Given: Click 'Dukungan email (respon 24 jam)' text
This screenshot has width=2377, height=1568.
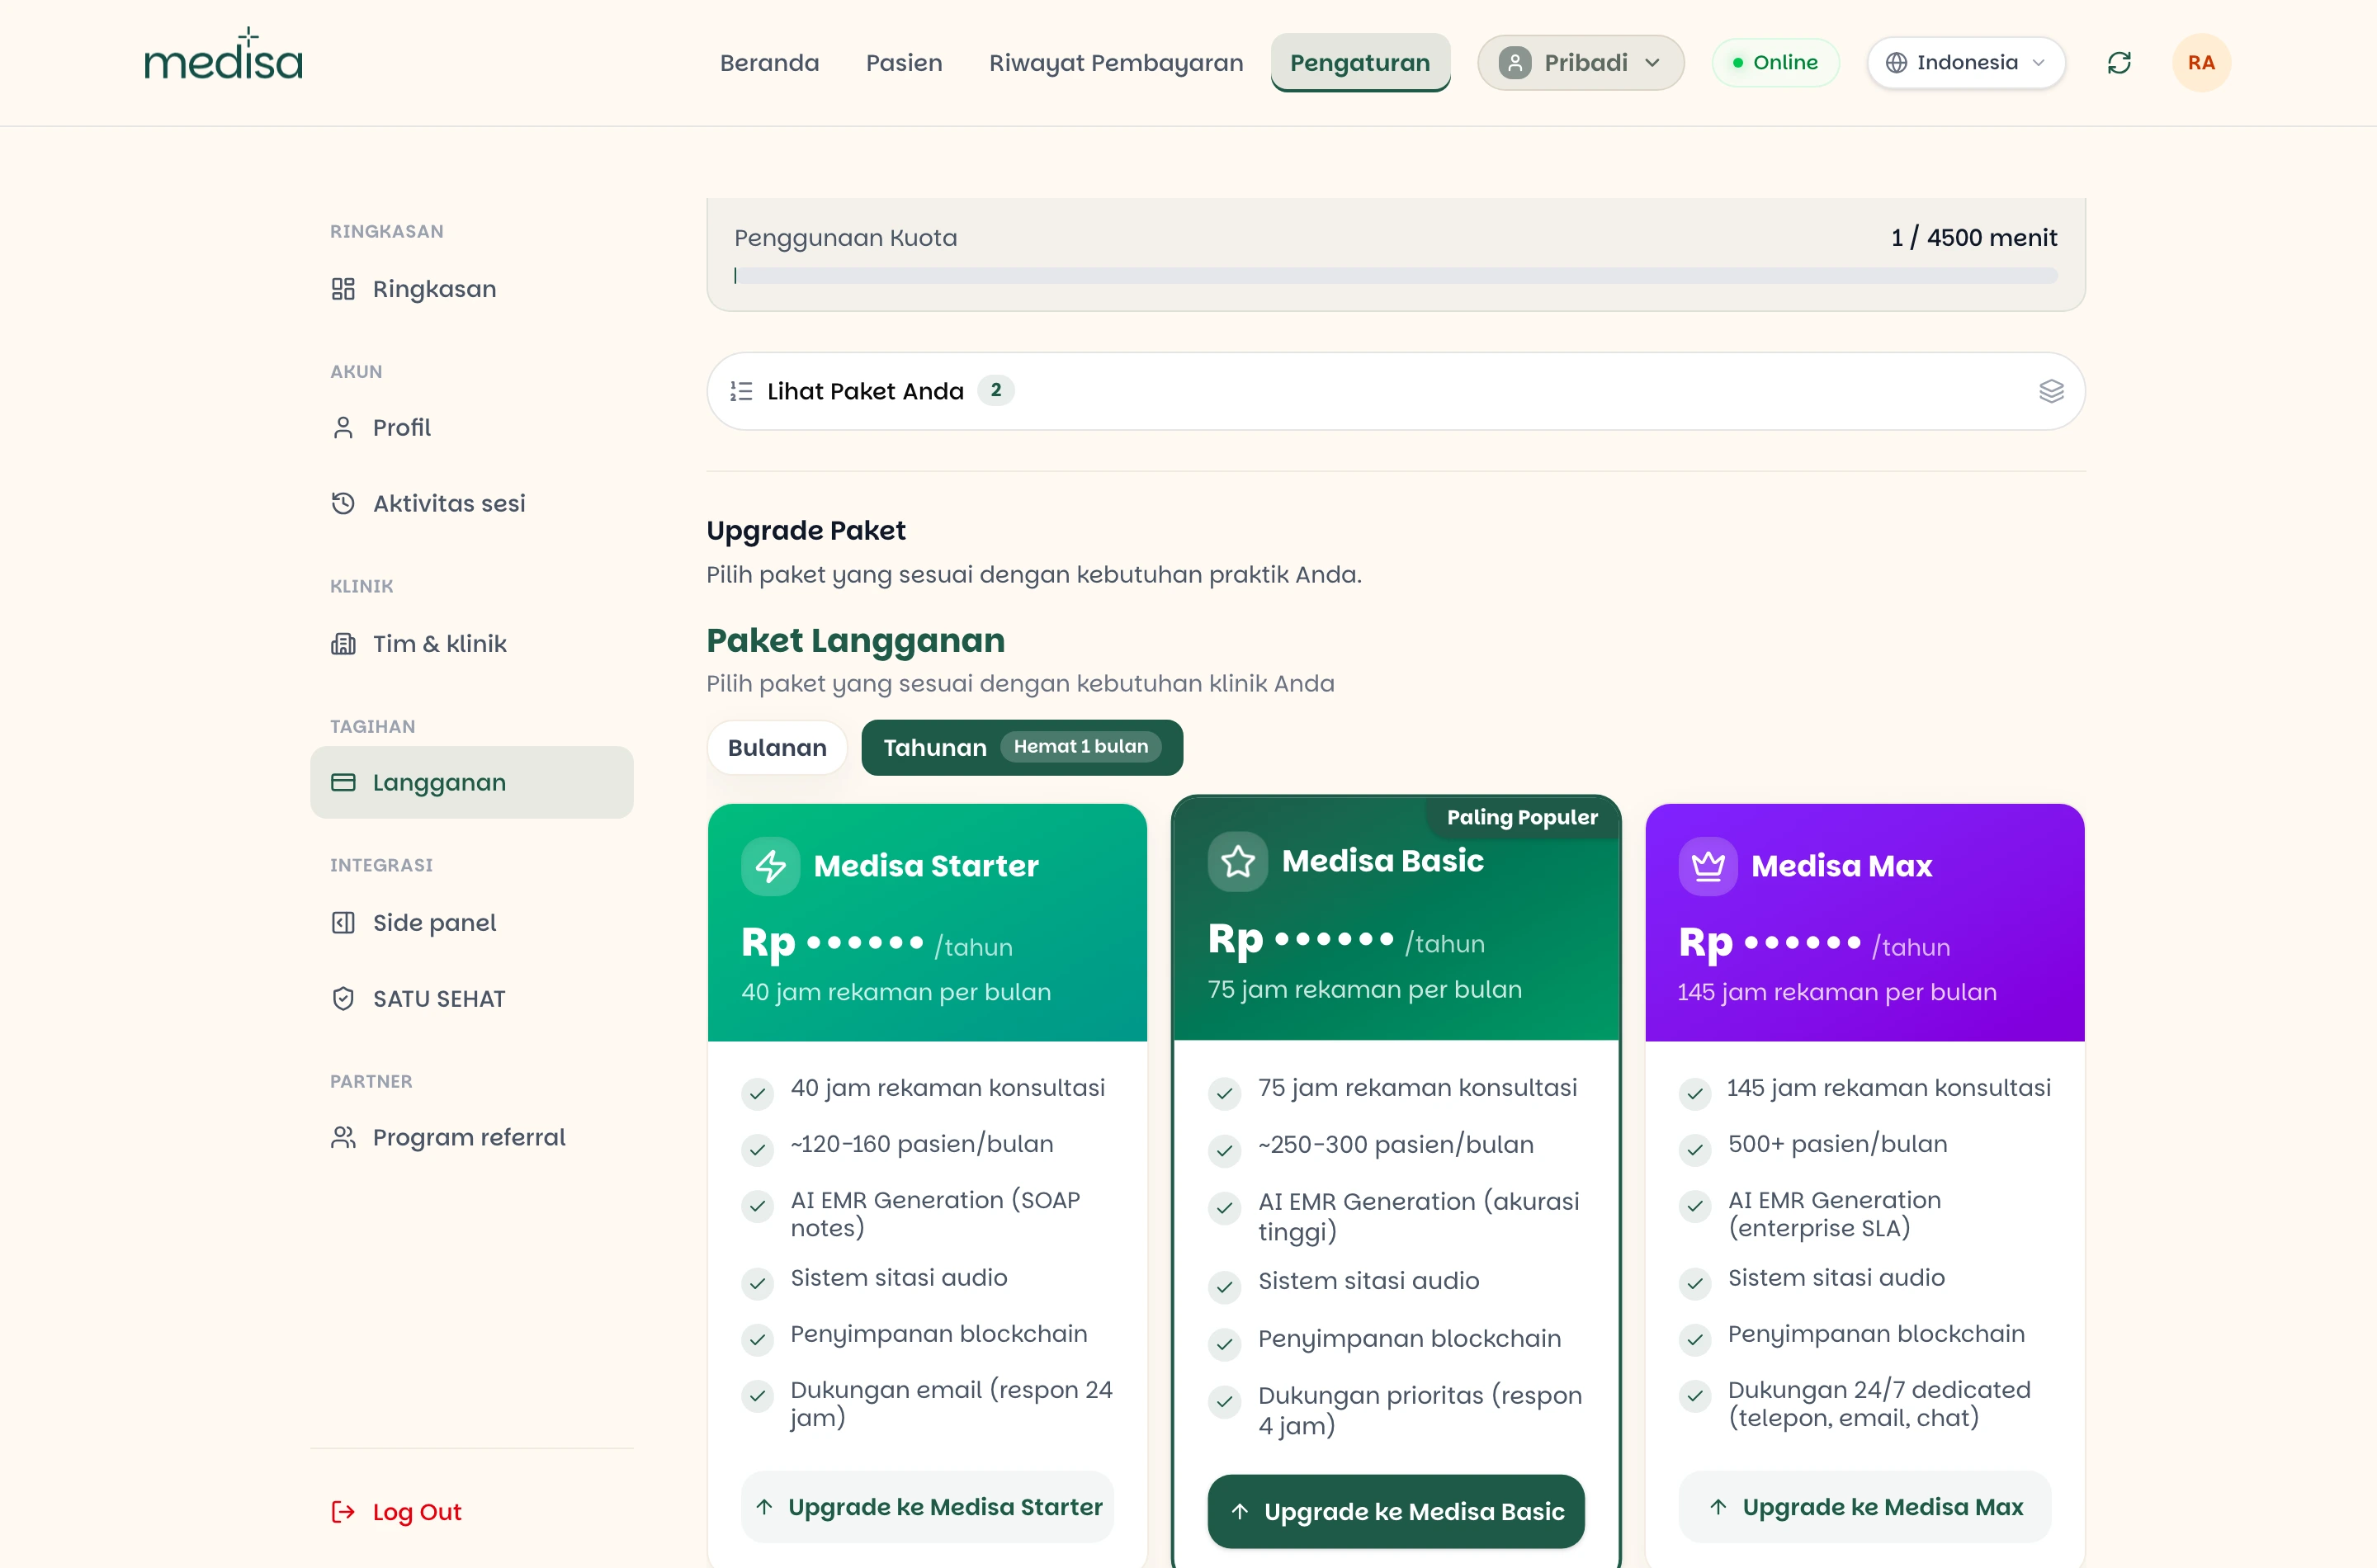Looking at the screenshot, I should 951,1404.
